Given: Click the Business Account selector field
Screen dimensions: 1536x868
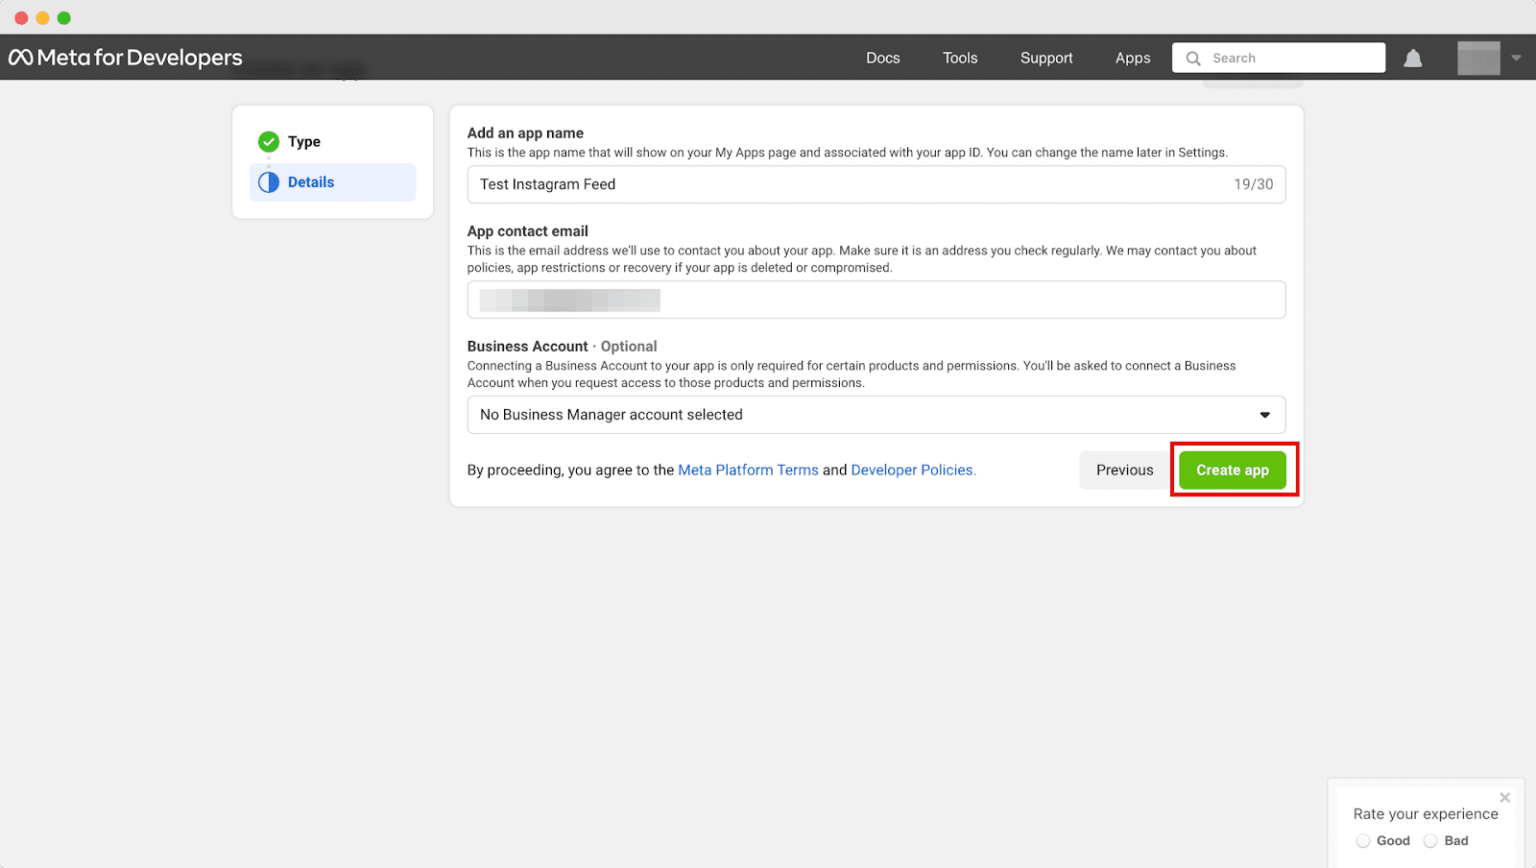Looking at the screenshot, I should [876, 414].
